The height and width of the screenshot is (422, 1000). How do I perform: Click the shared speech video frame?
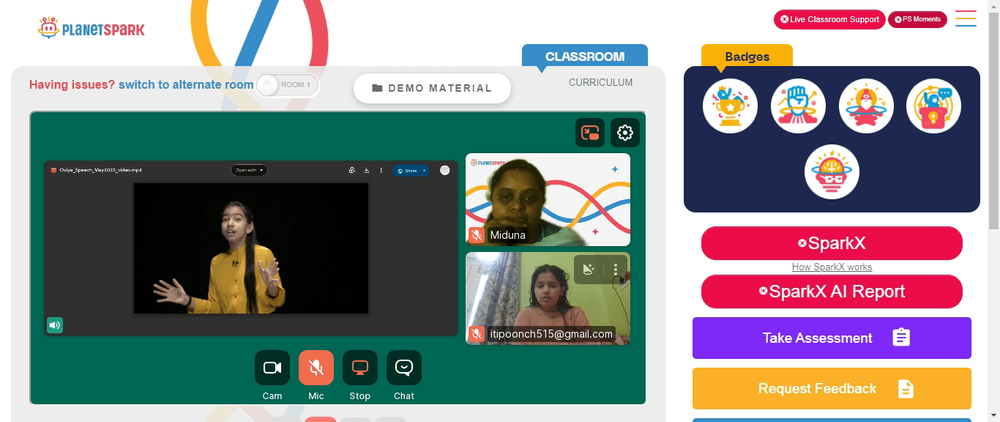click(x=251, y=248)
